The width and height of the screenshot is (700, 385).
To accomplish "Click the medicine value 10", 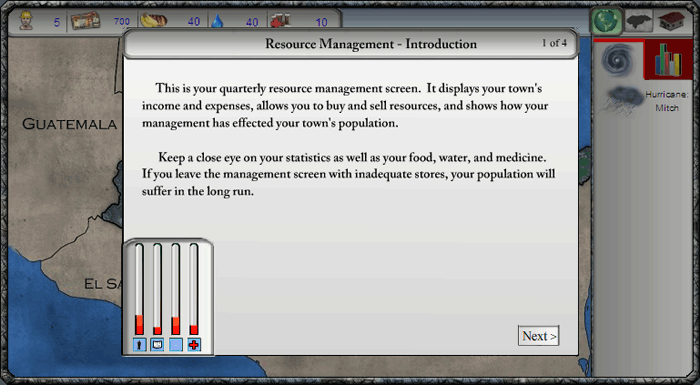I will [321, 22].
